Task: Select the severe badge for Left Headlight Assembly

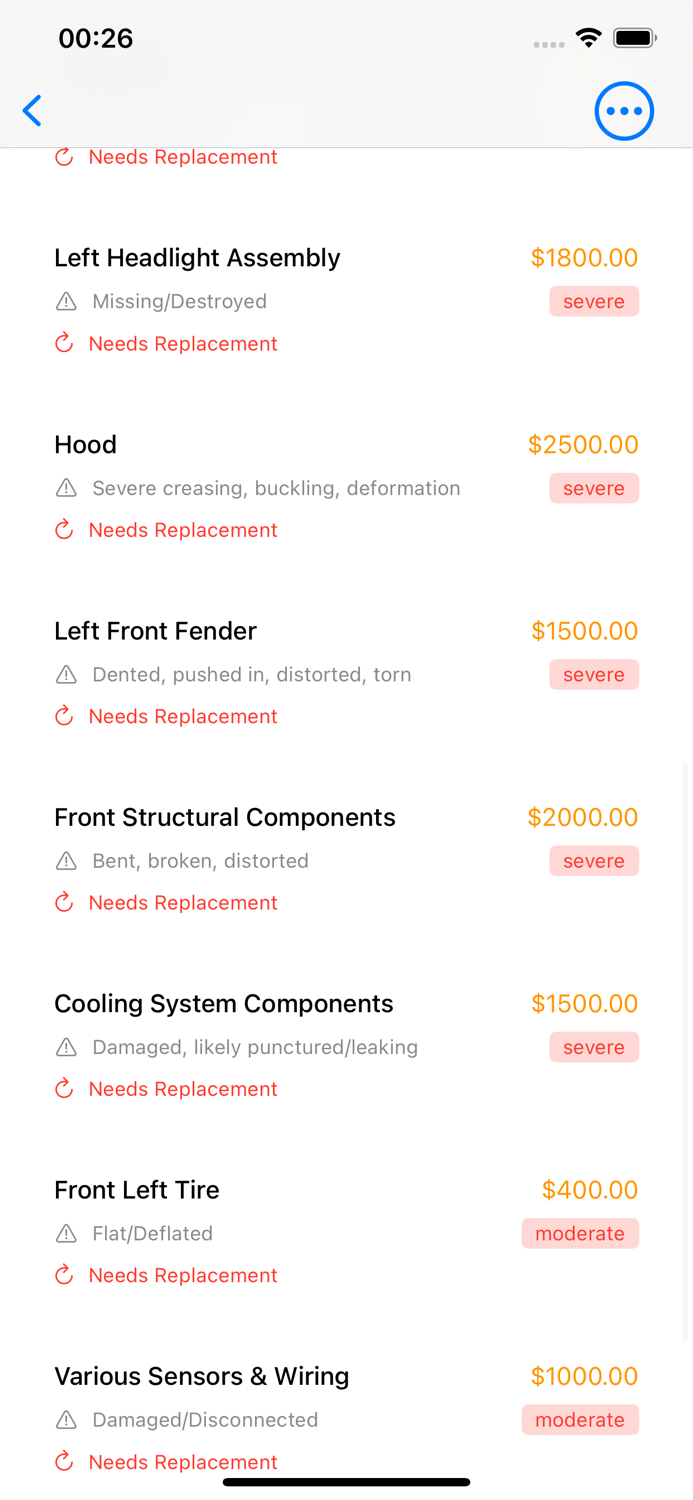Action: [594, 301]
